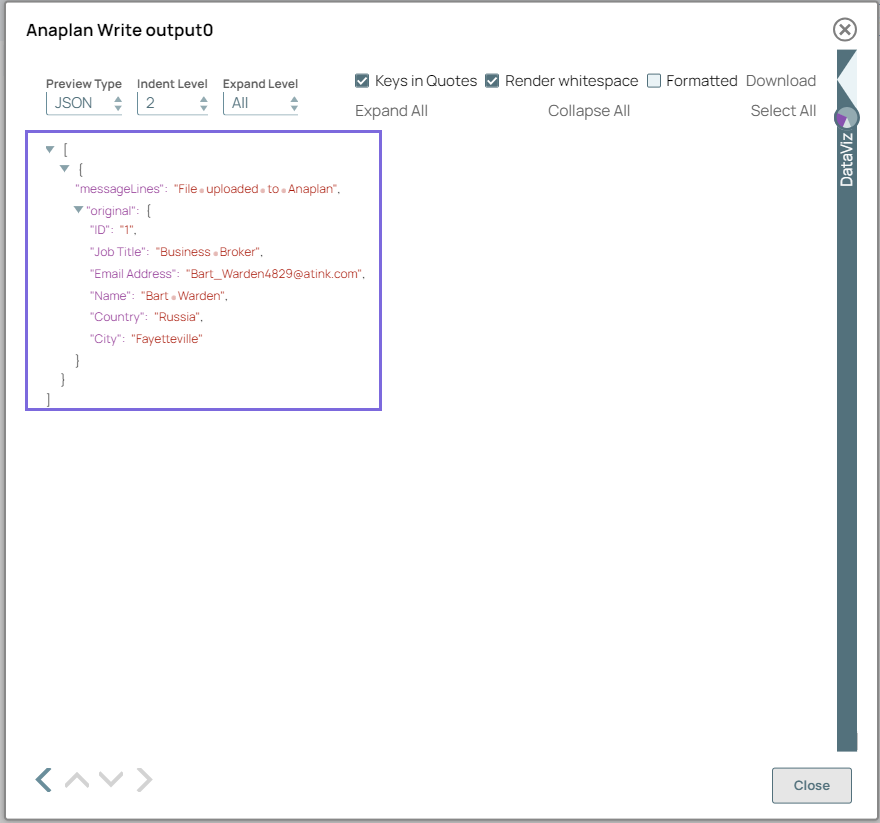
Task: Enable the Formatted checkbox
Action: [x=656, y=81]
